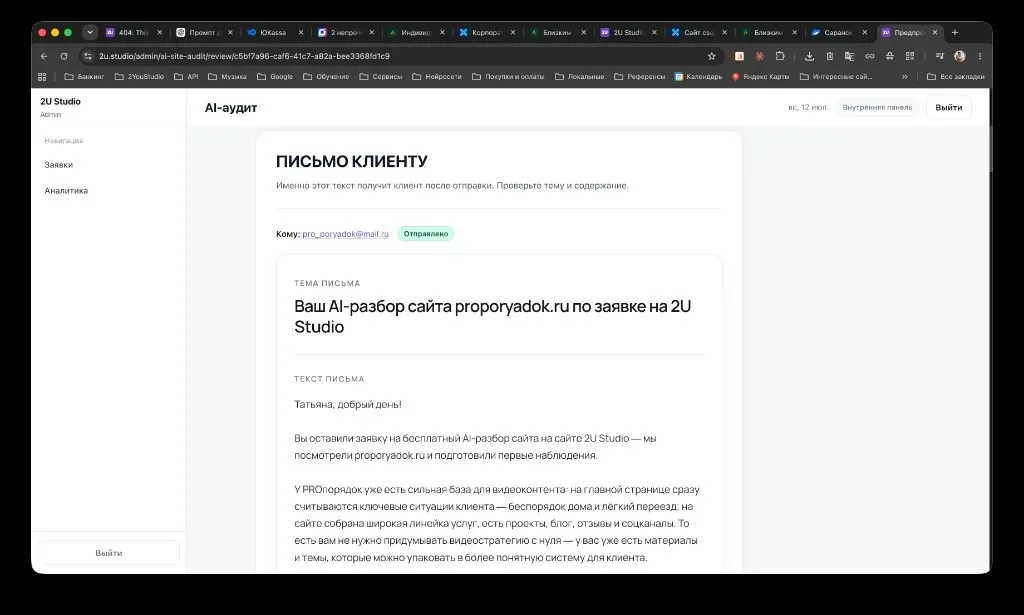
Task: Open the Локальные bookmarks folder
Action: coord(579,76)
